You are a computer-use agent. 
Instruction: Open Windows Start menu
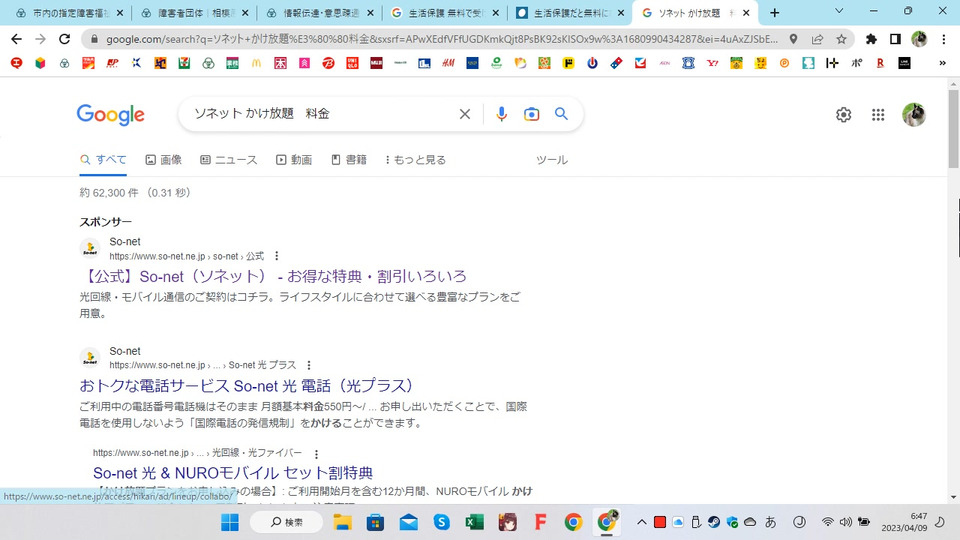pos(230,522)
